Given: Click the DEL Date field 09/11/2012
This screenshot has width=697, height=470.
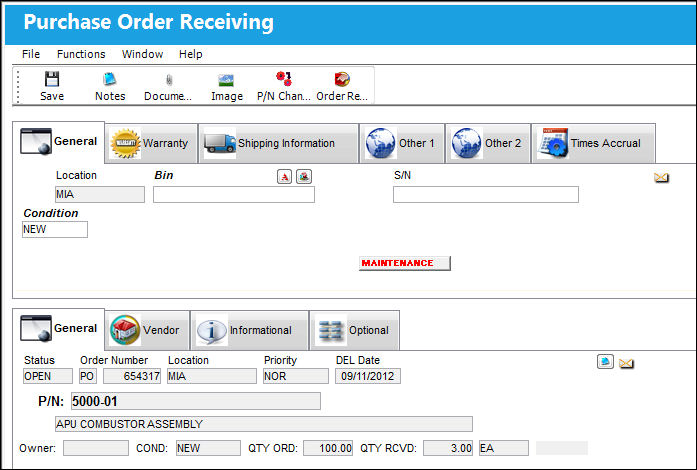Looking at the screenshot, I should [368, 376].
